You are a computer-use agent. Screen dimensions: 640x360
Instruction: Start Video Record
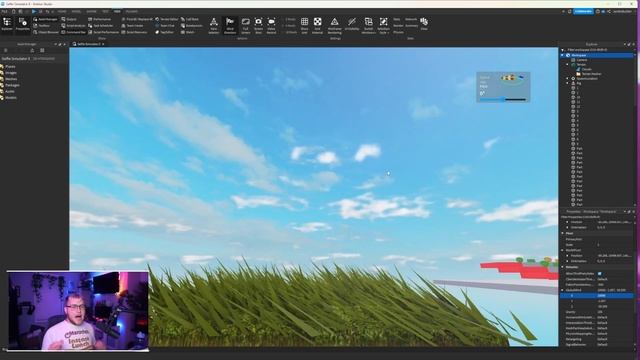pyautogui.click(x=271, y=25)
